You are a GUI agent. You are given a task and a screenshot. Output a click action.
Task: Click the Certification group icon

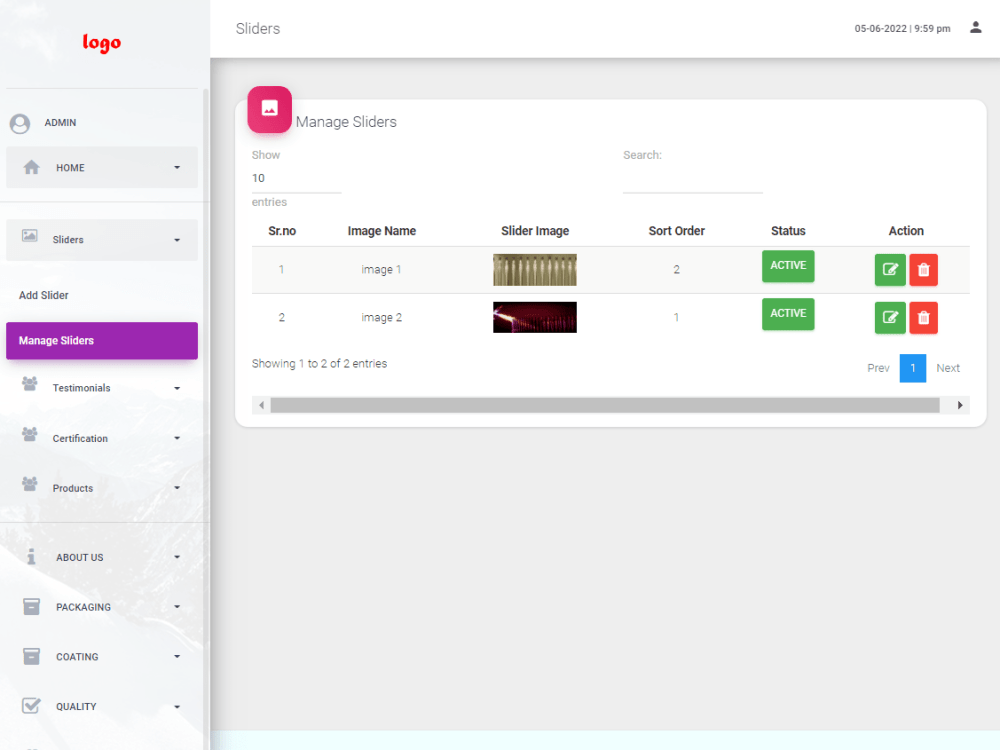tap(29, 434)
